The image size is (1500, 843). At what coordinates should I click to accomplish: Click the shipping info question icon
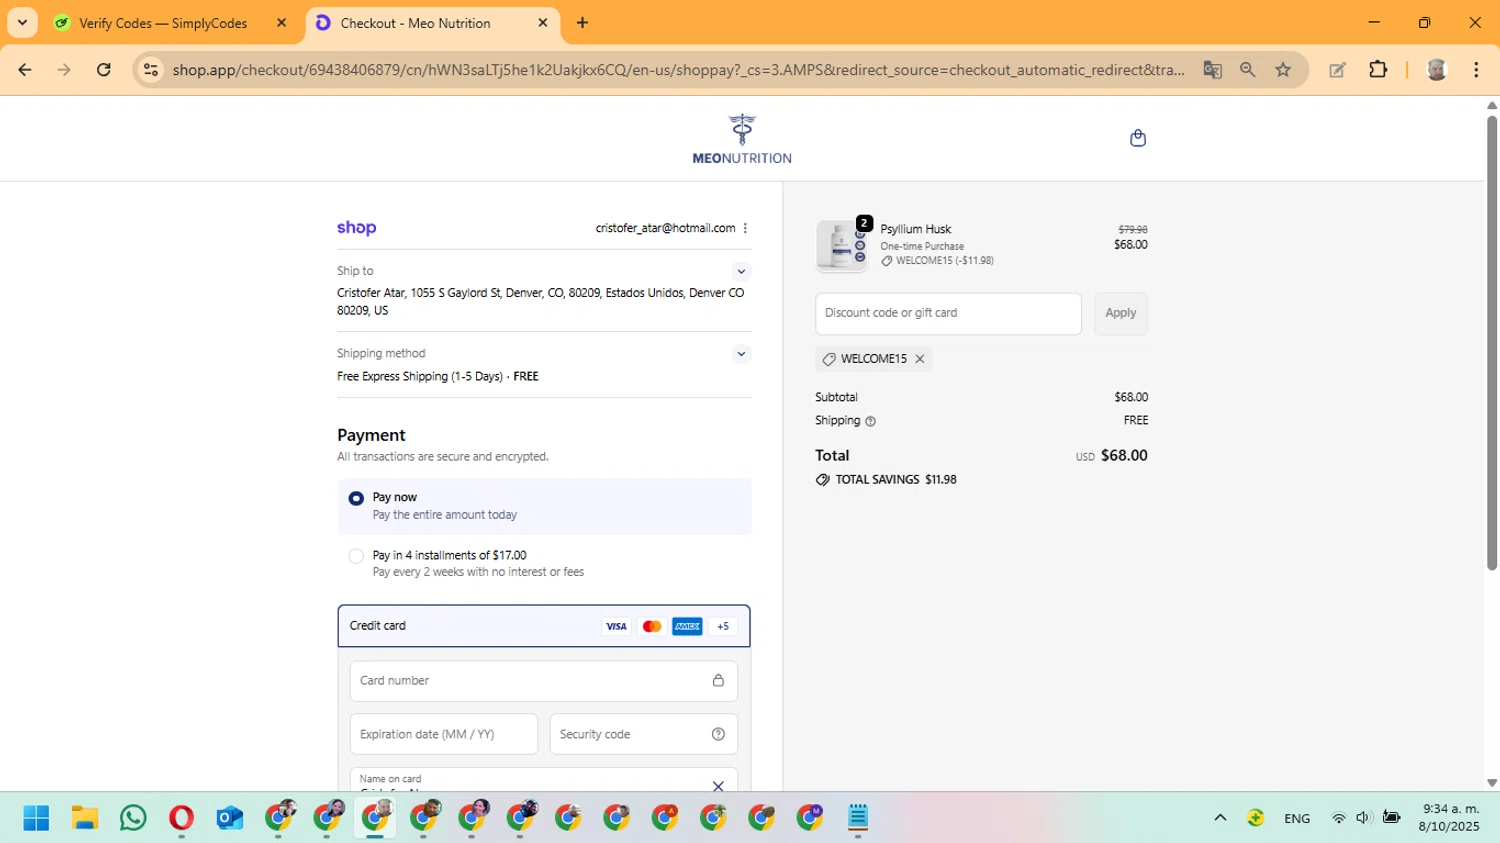pyautogui.click(x=870, y=421)
